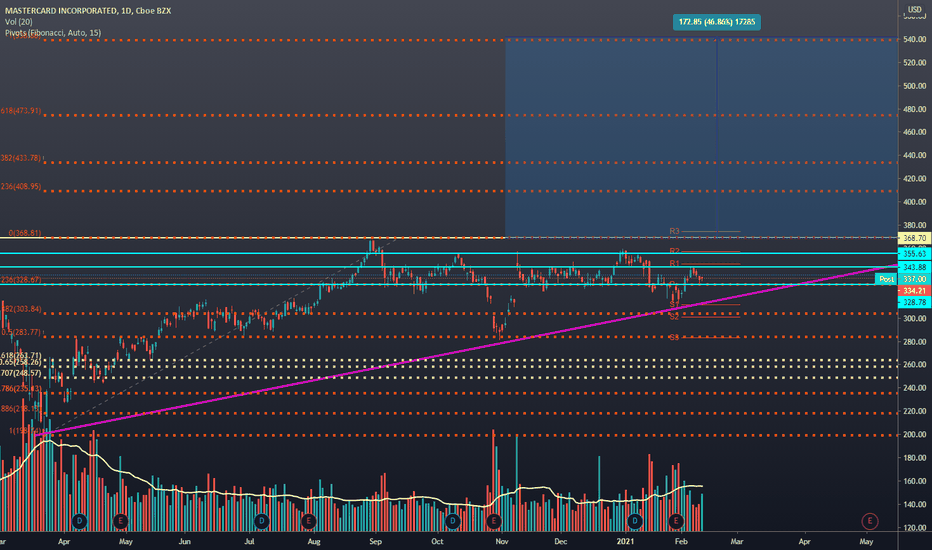The height and width of the screenshot is (550, 932).
Task: Open the USD currency selector
Action: pos(914,9)
